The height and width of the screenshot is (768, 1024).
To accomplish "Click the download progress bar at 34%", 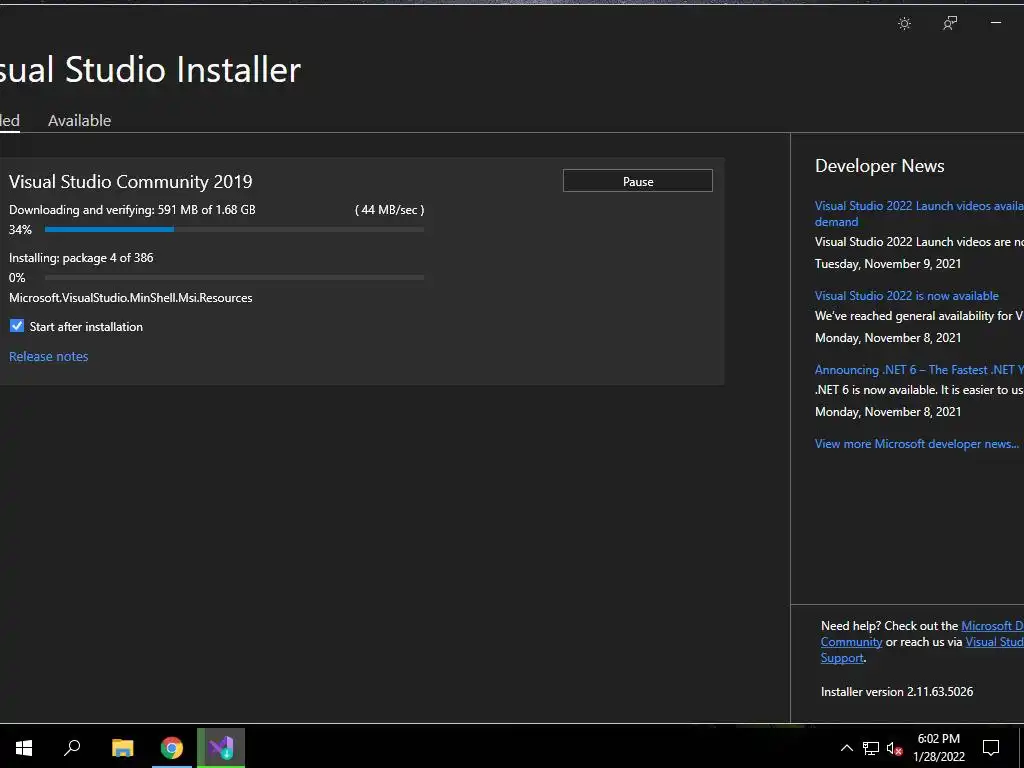I will 234,229.
